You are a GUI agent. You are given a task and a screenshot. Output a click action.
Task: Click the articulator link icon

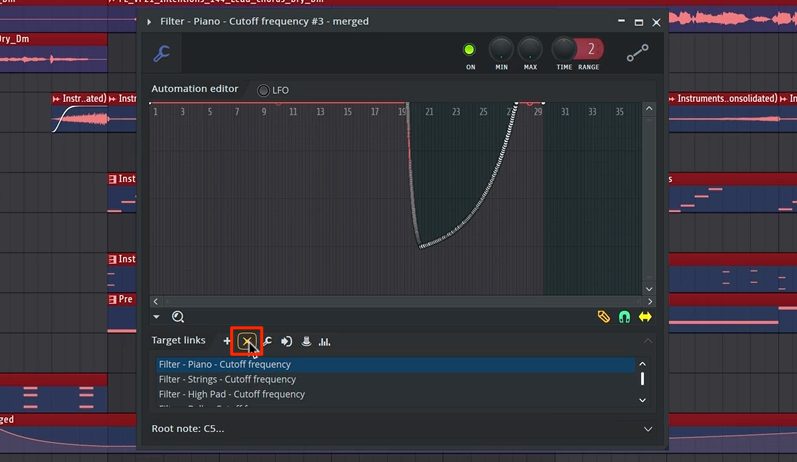(637, 52)
